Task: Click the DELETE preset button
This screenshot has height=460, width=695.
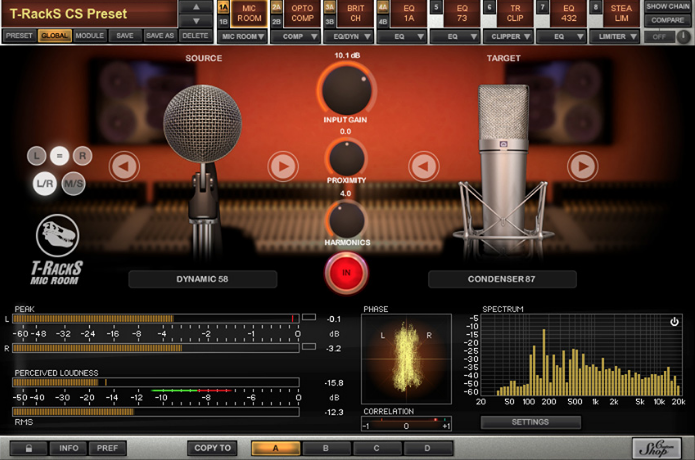Action: (x=195, y=35)
